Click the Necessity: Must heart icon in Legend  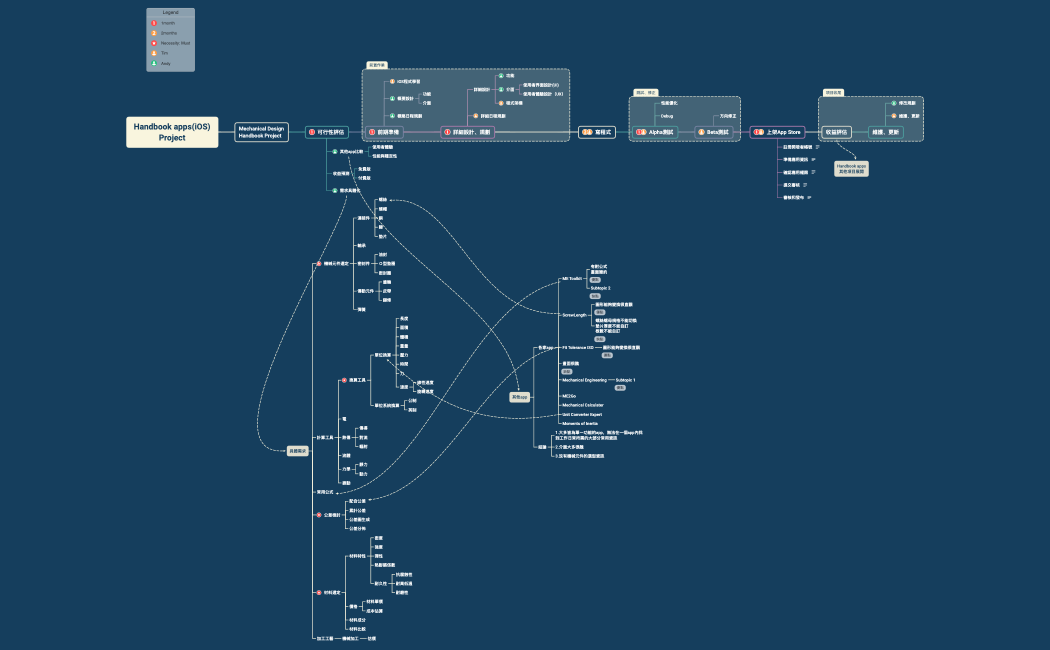click(x=154, y=43)
